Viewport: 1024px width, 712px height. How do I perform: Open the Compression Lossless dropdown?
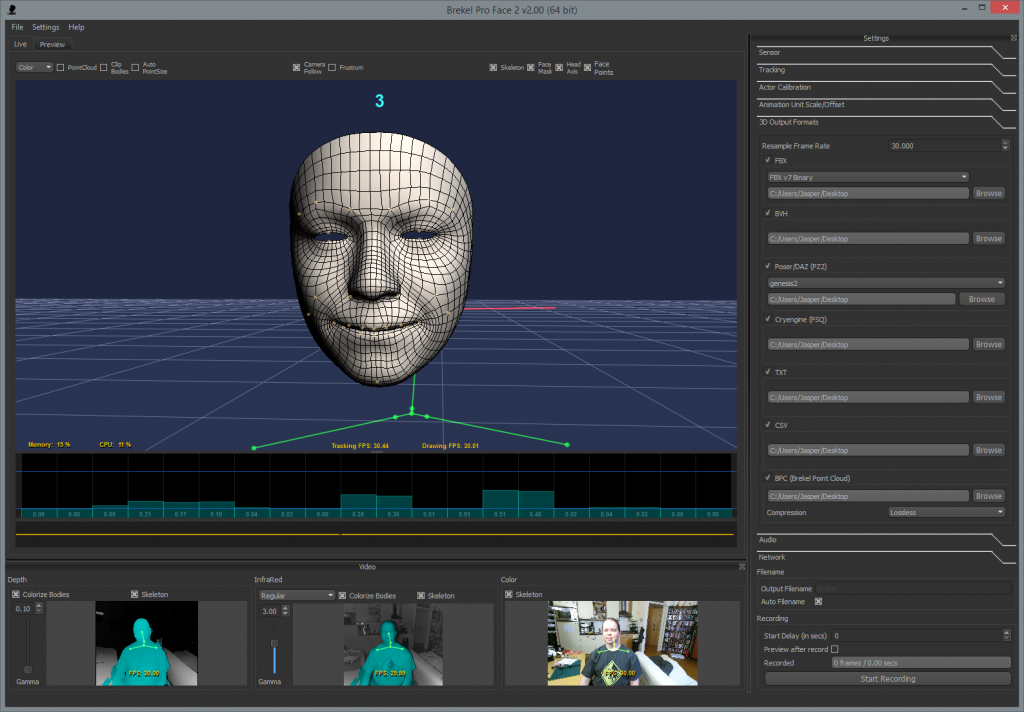pyautogui.click(x=946, y=512)
